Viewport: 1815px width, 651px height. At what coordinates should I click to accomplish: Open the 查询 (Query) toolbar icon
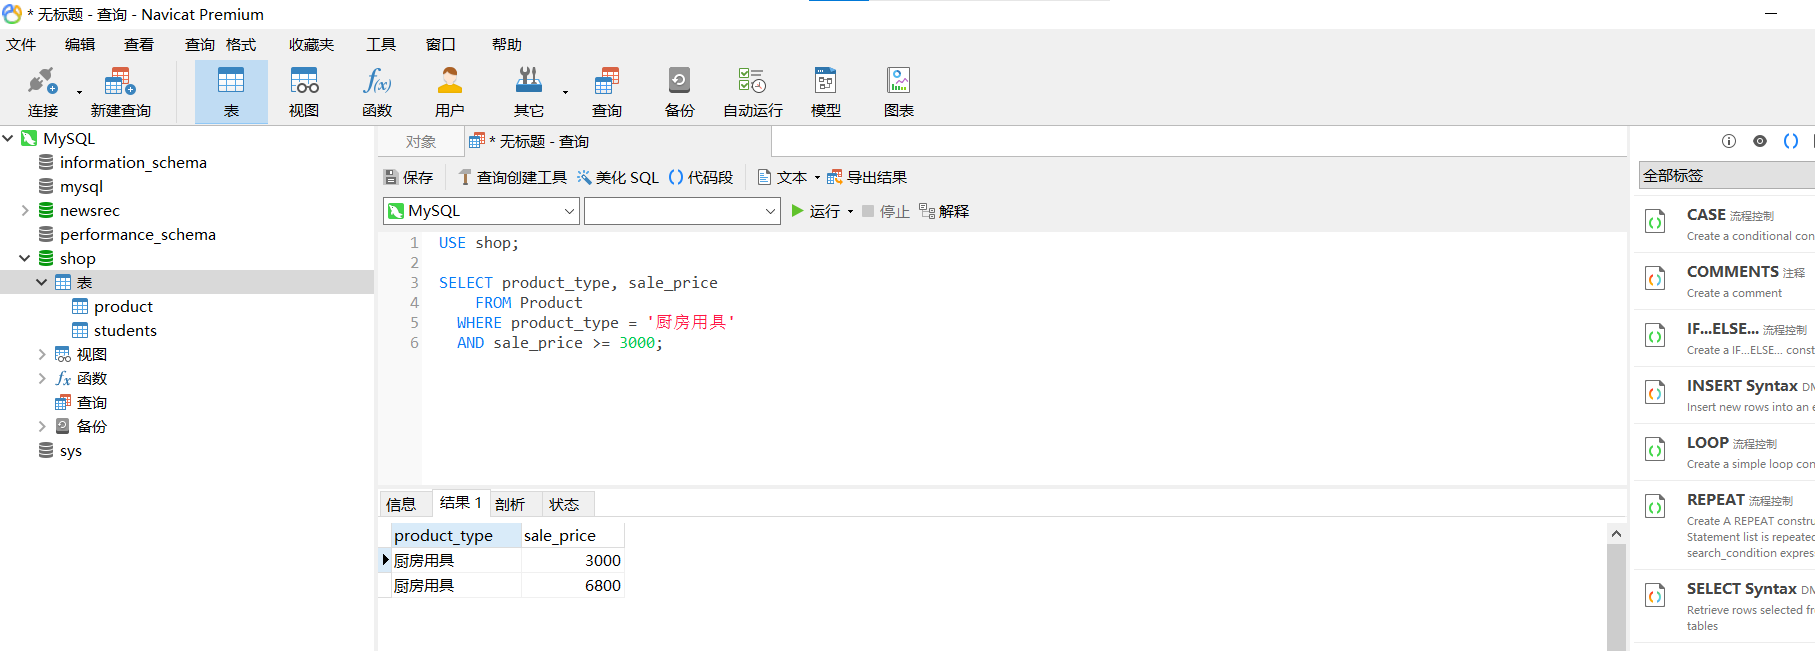(x=606, y=92)
